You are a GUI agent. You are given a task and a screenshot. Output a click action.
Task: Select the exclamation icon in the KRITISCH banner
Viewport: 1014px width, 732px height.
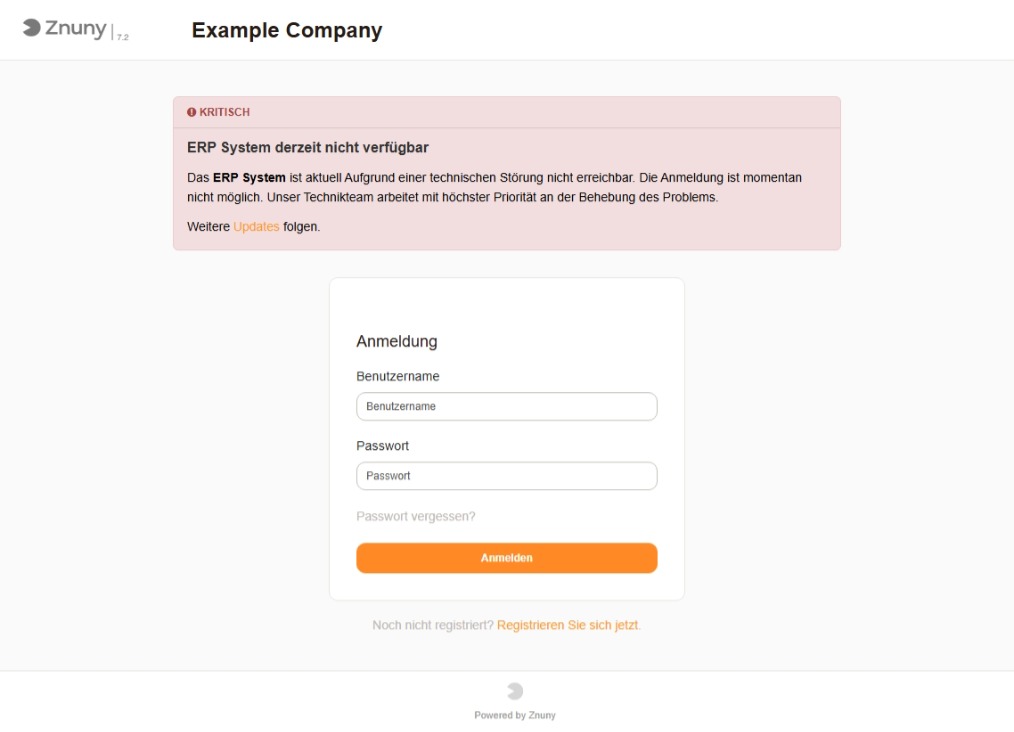192,112
